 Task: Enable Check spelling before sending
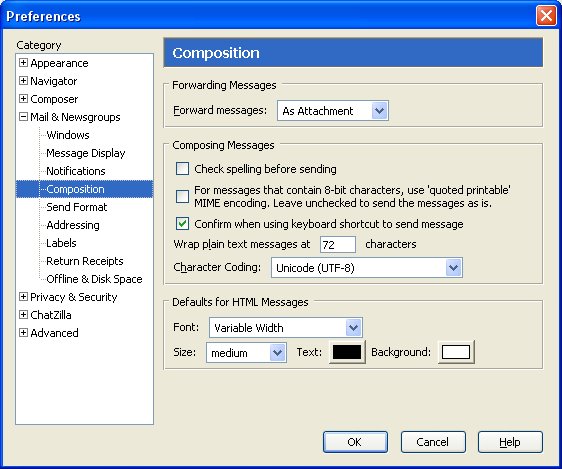[182, 168]
